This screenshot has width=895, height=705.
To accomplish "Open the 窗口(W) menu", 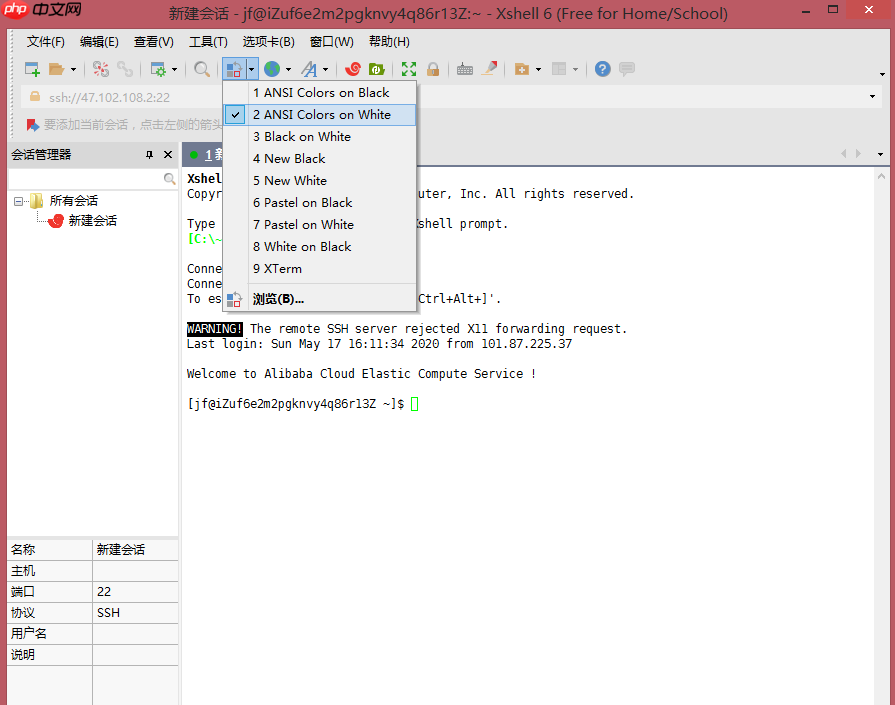I will click(332, 42).
